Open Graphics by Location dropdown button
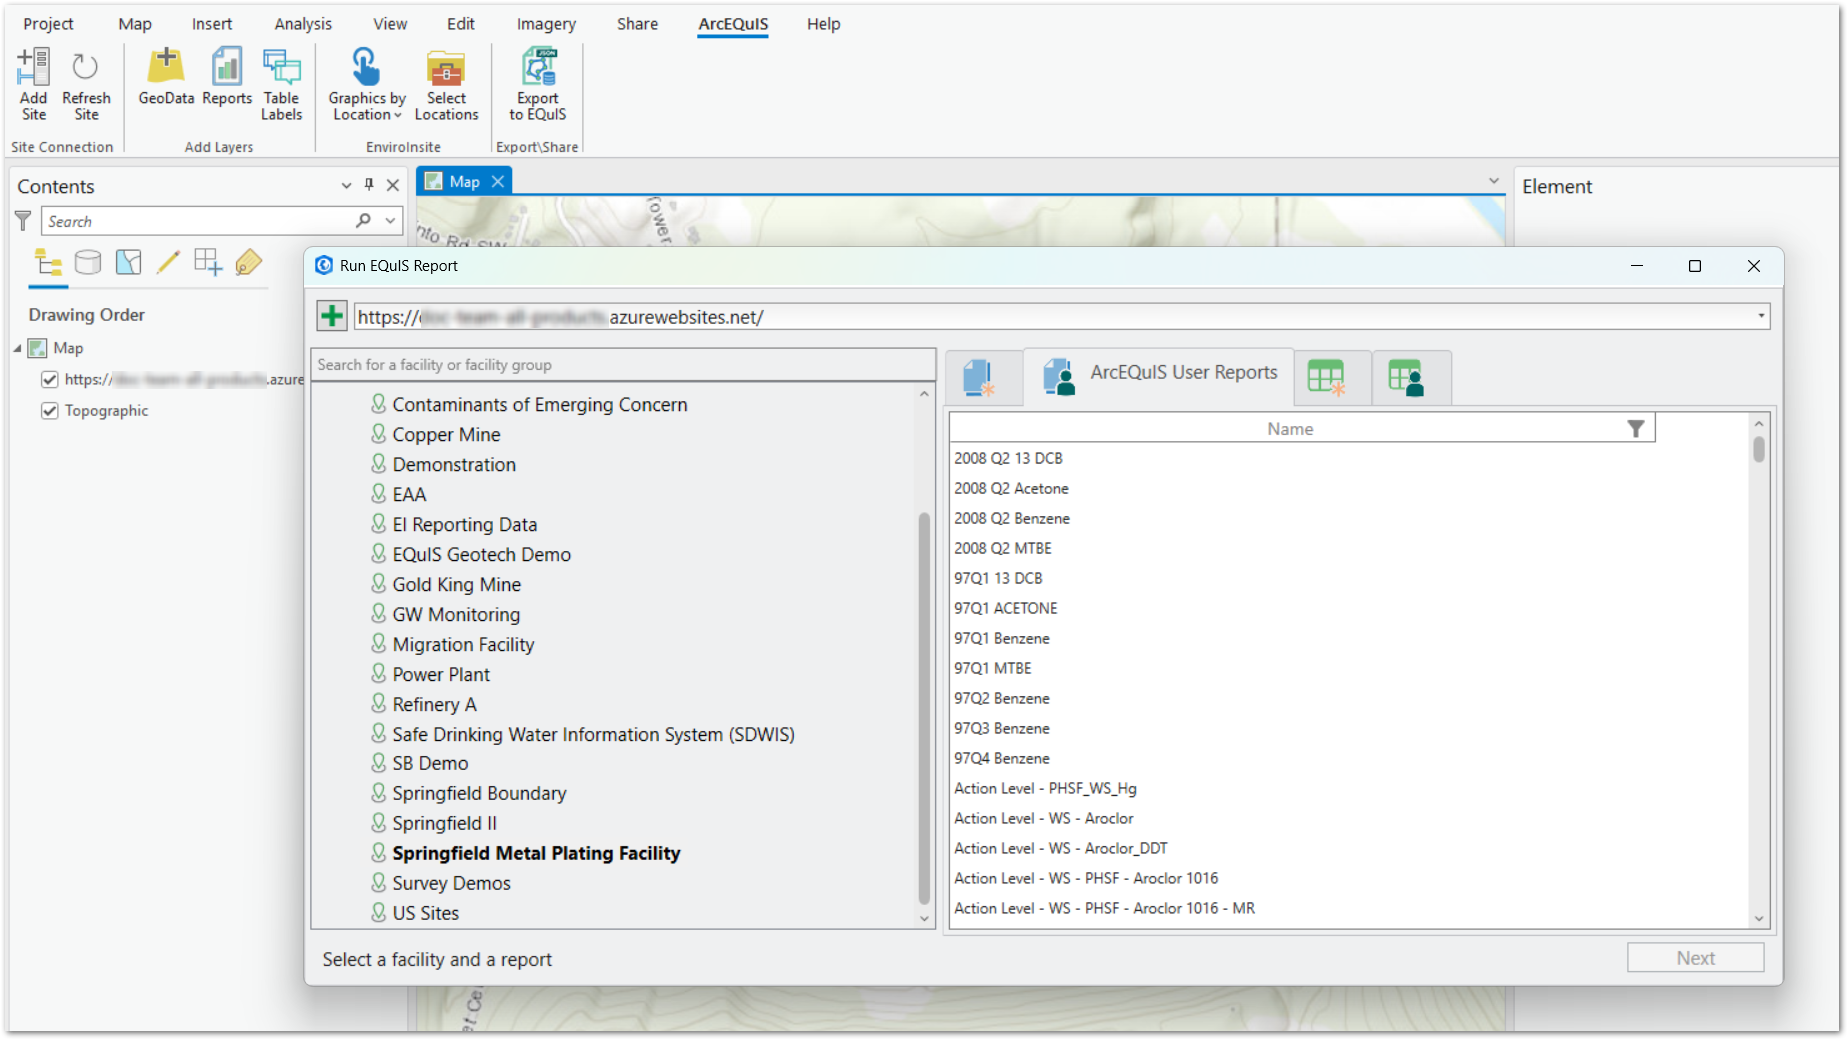The width and height of the screenshot is (1848, 1040). 367,84
